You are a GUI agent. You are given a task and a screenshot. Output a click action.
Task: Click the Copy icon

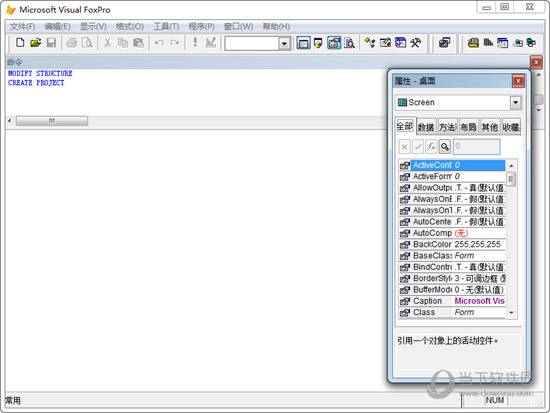coord(123,43)
